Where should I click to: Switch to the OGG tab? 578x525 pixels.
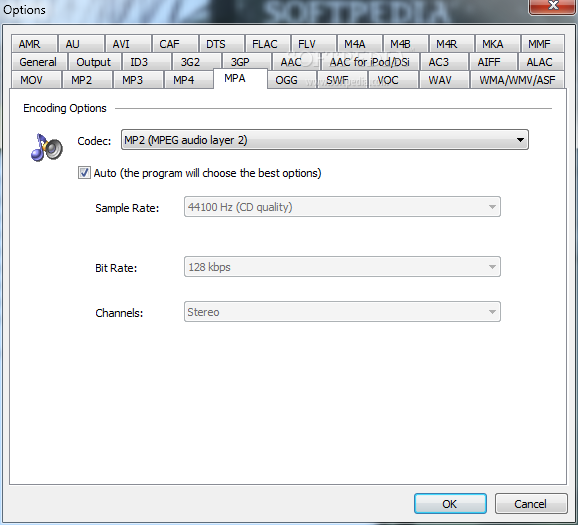click(292, 80)
